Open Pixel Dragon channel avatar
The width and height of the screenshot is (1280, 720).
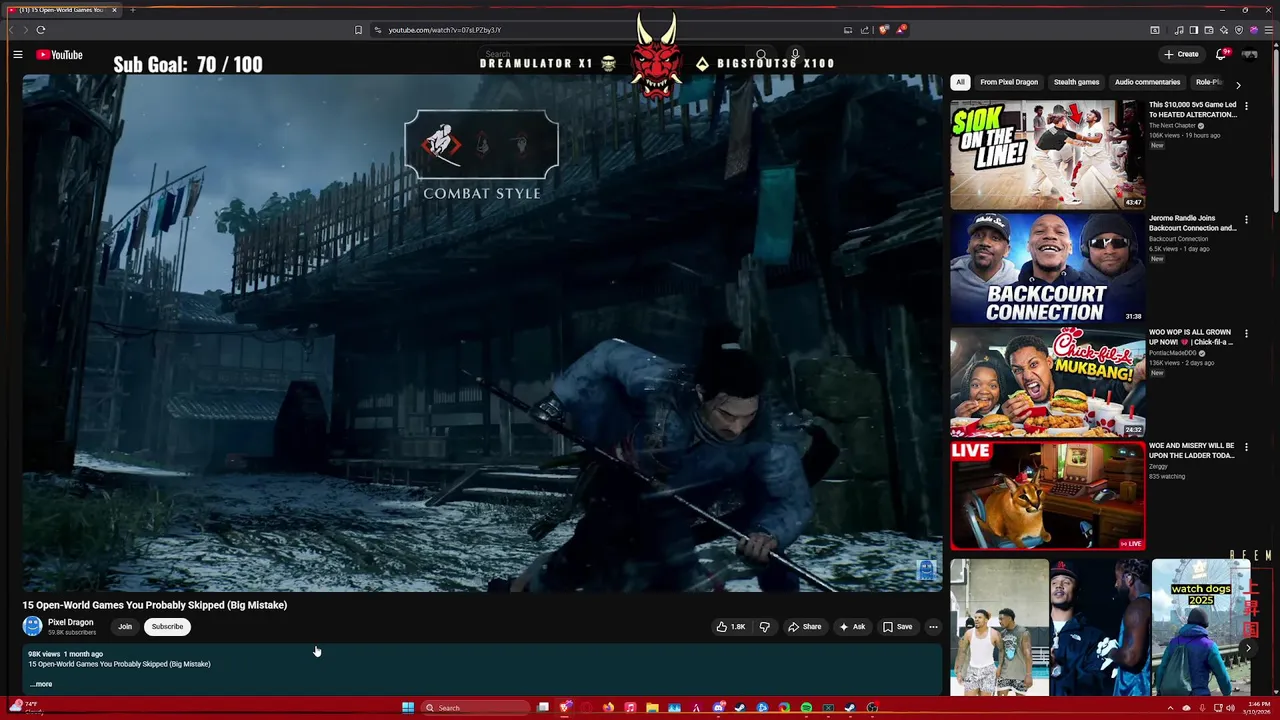tap(32, 626)
